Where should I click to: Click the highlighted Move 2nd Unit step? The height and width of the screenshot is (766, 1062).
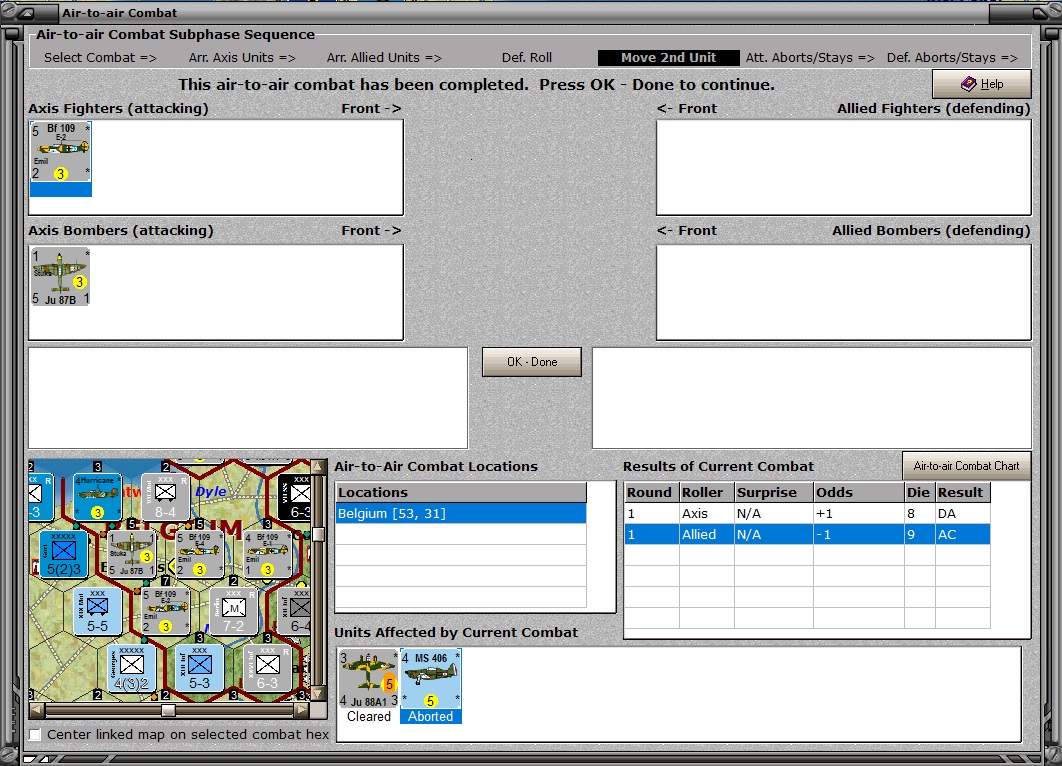pyautogui.click(x=668, y=58)
